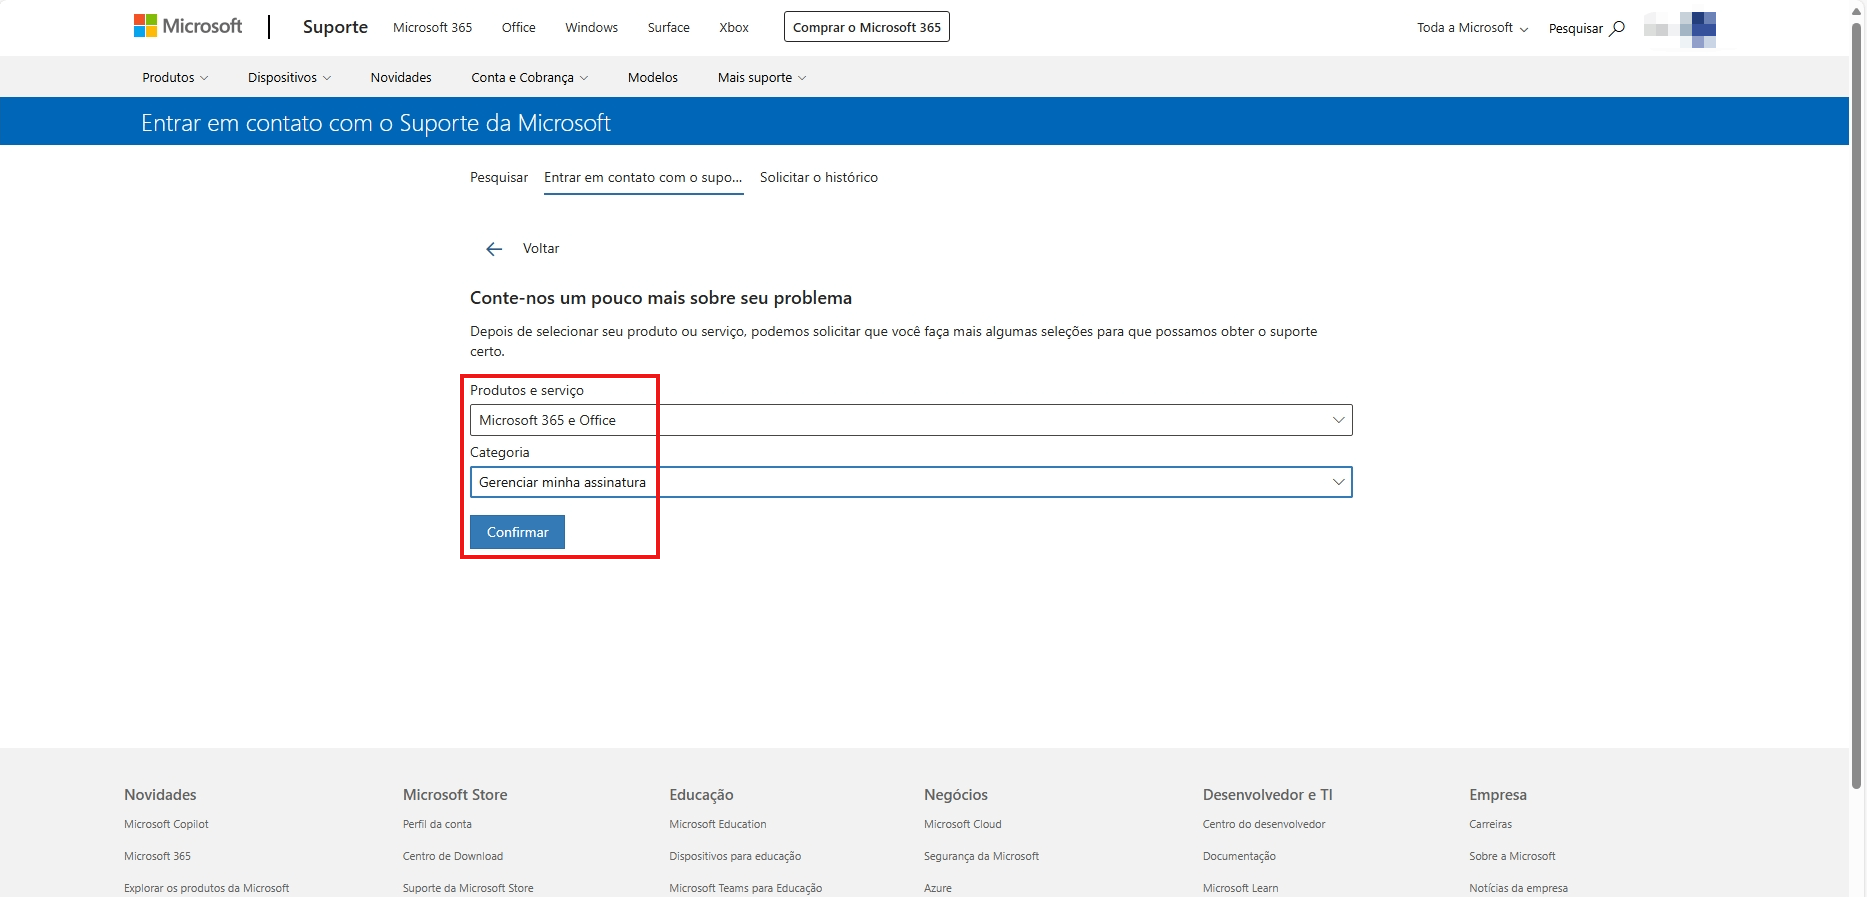Open the Modelos nav item
The height and width of the screenshot is (897, 1867).
coord(653,77)
